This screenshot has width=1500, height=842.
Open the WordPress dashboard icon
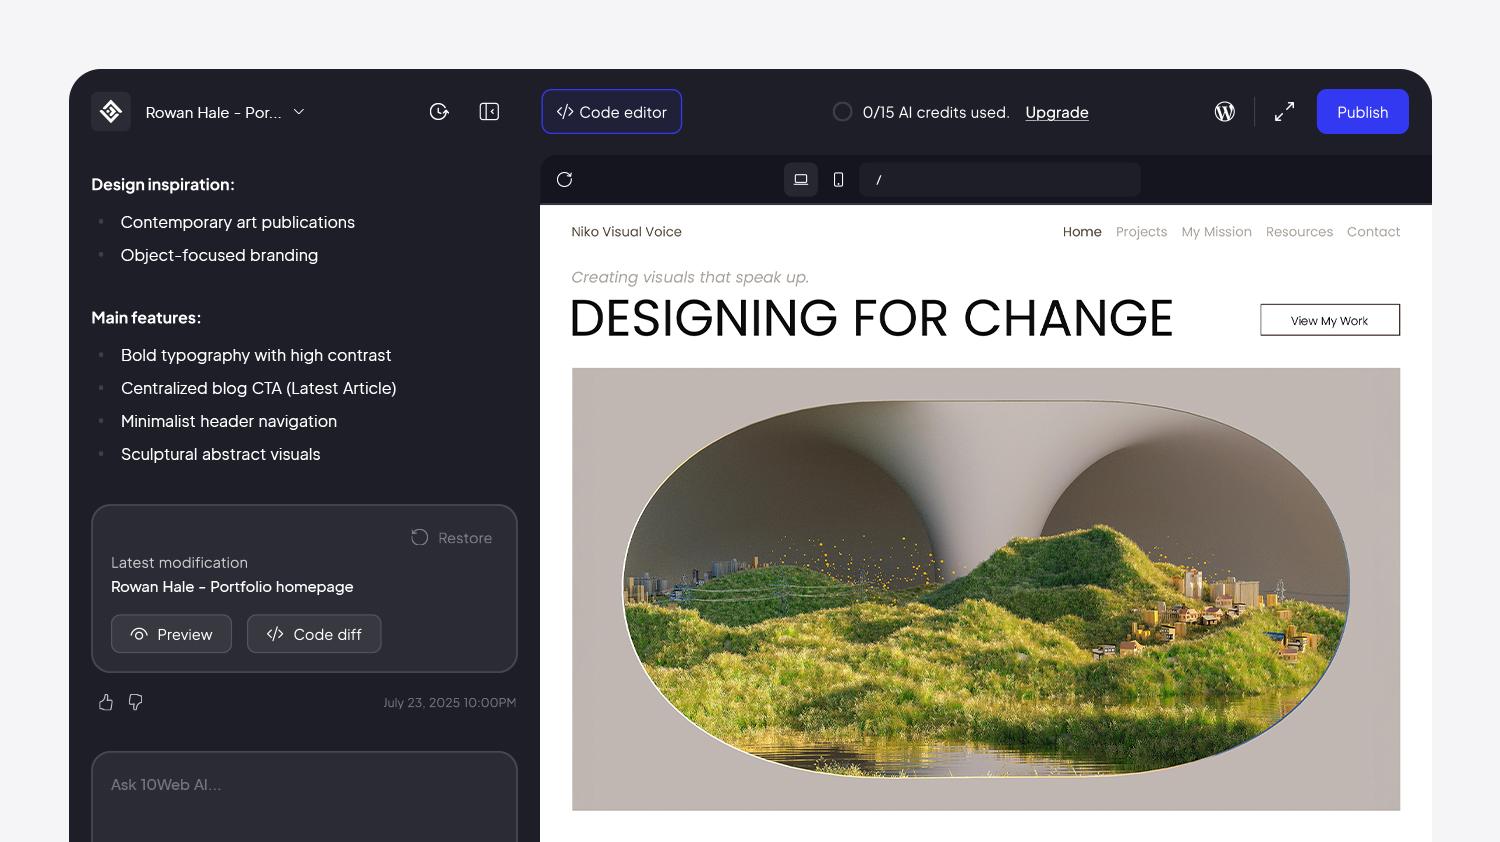click(x=1224, y=112)
